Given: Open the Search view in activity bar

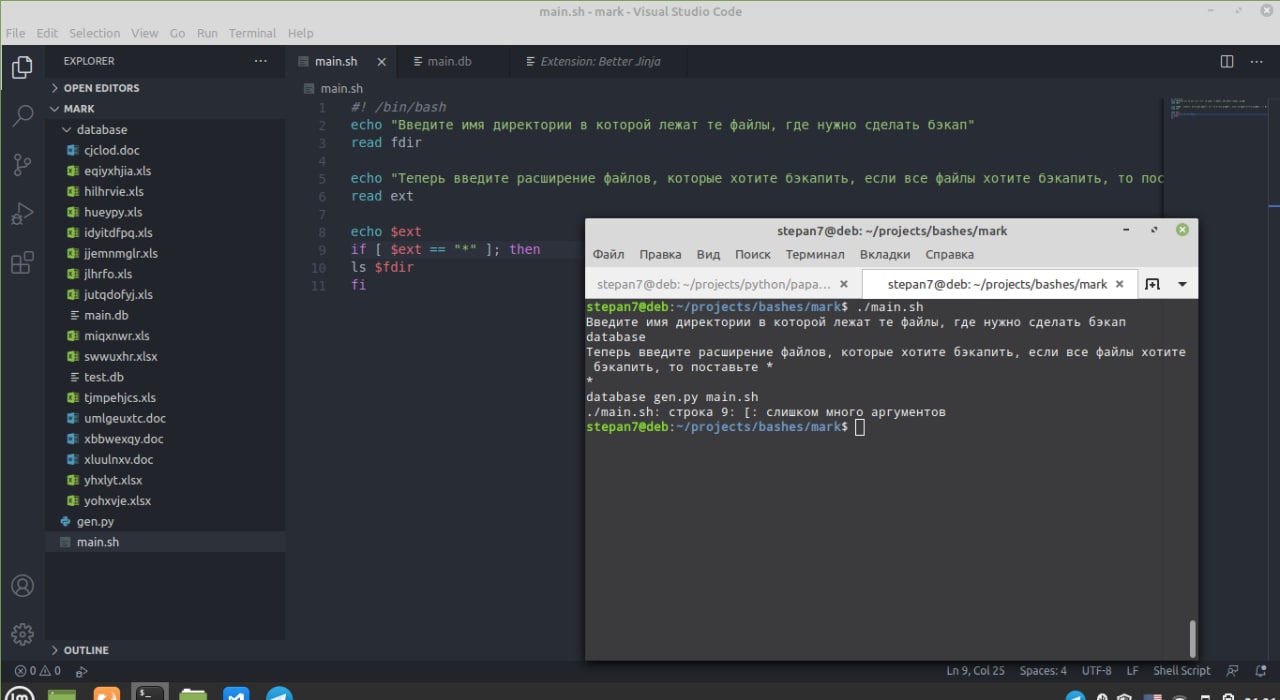Looking at the screenshot, I should tap(22, 116).
